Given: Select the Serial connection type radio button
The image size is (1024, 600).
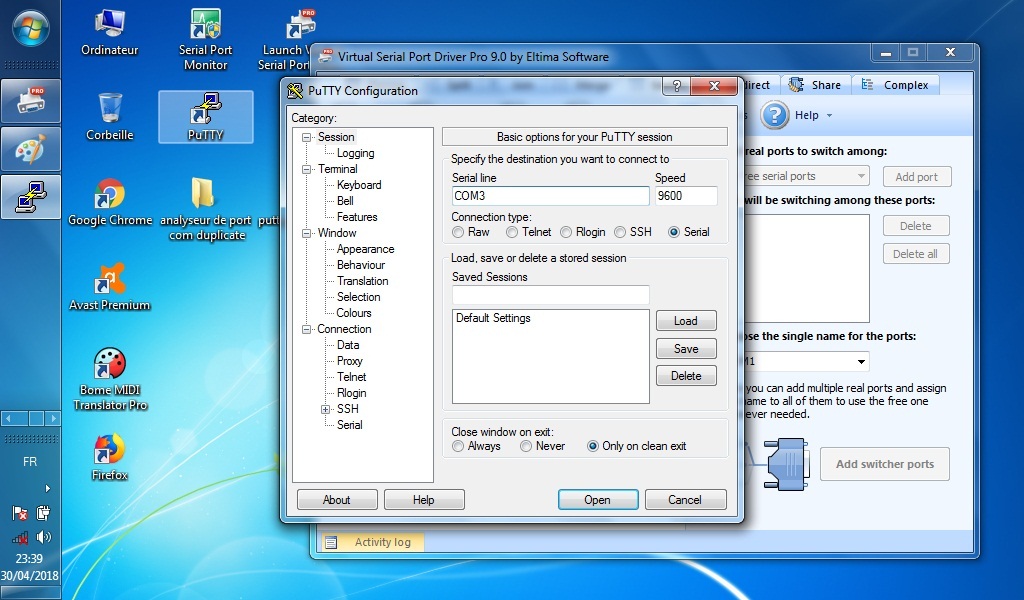Looking at the screenshot, I should coord(674,232).
